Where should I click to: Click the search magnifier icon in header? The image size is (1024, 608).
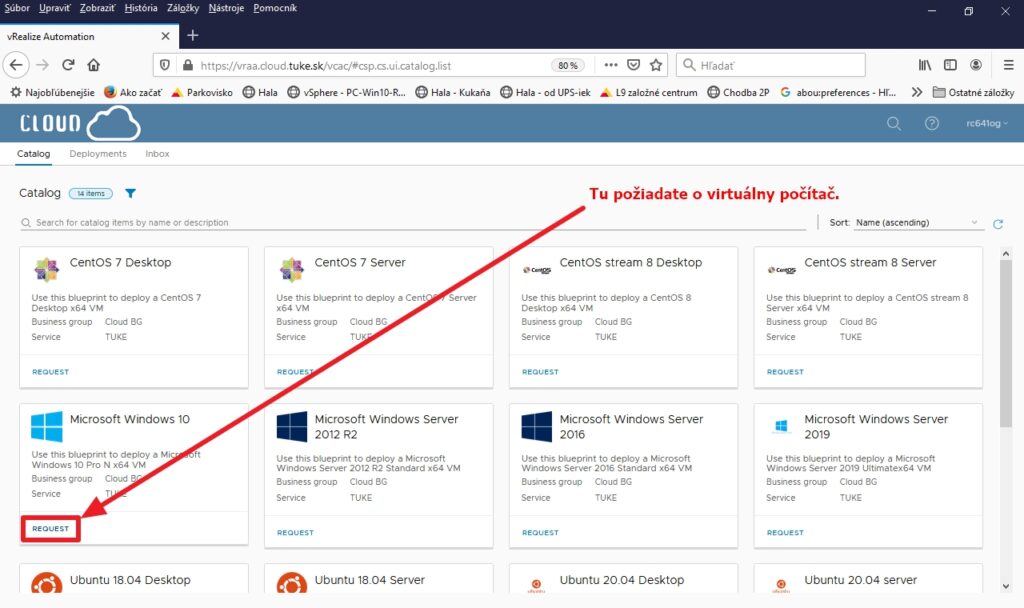pos(894,123)
